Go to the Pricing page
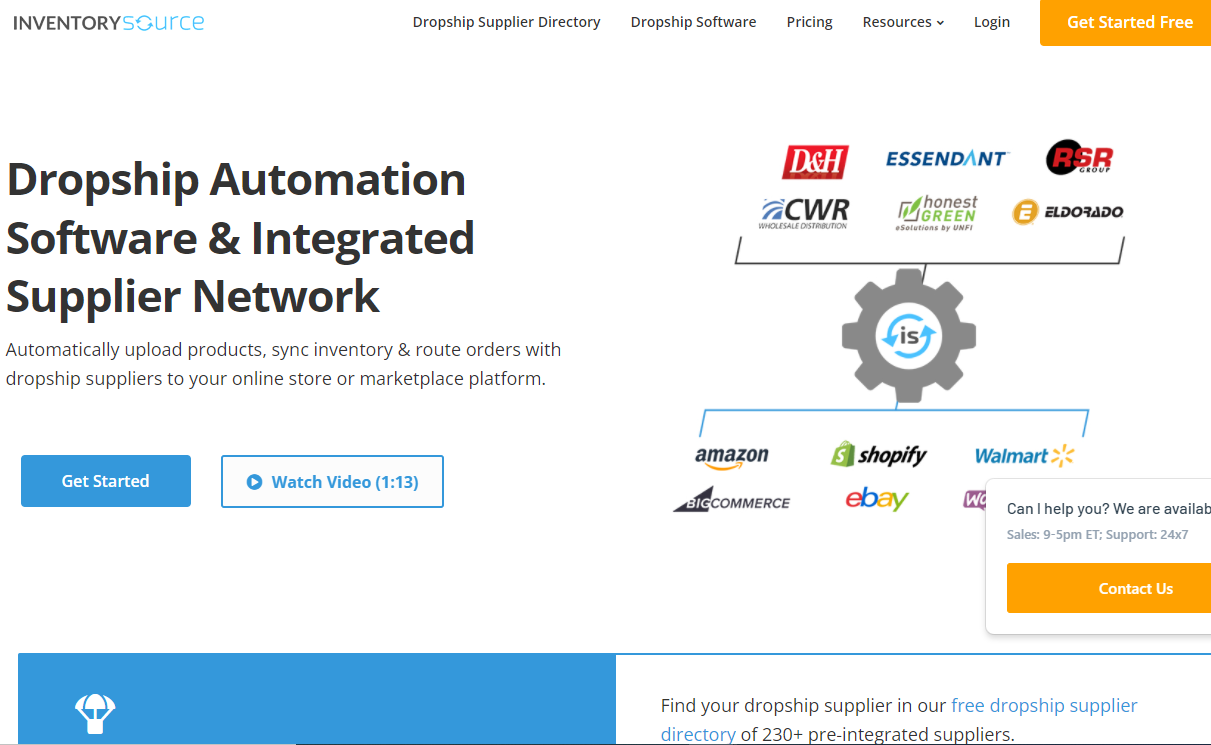The width and height of the screenshot is (1211, 745). coord(809,22)
